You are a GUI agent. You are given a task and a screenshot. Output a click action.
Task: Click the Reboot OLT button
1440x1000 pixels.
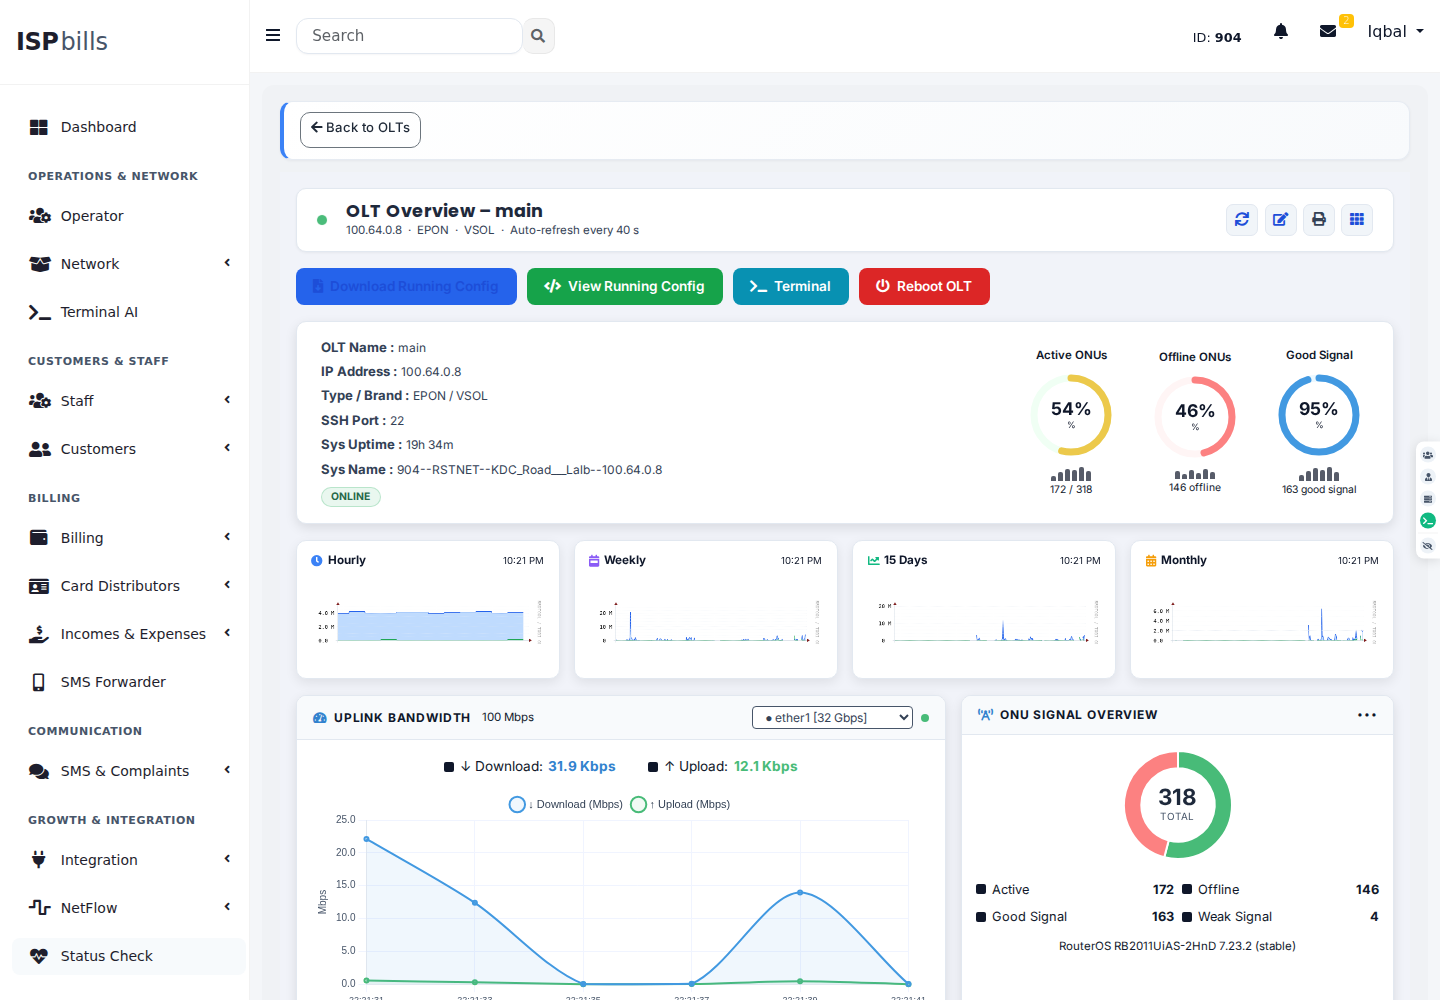(x=924, y=286)
